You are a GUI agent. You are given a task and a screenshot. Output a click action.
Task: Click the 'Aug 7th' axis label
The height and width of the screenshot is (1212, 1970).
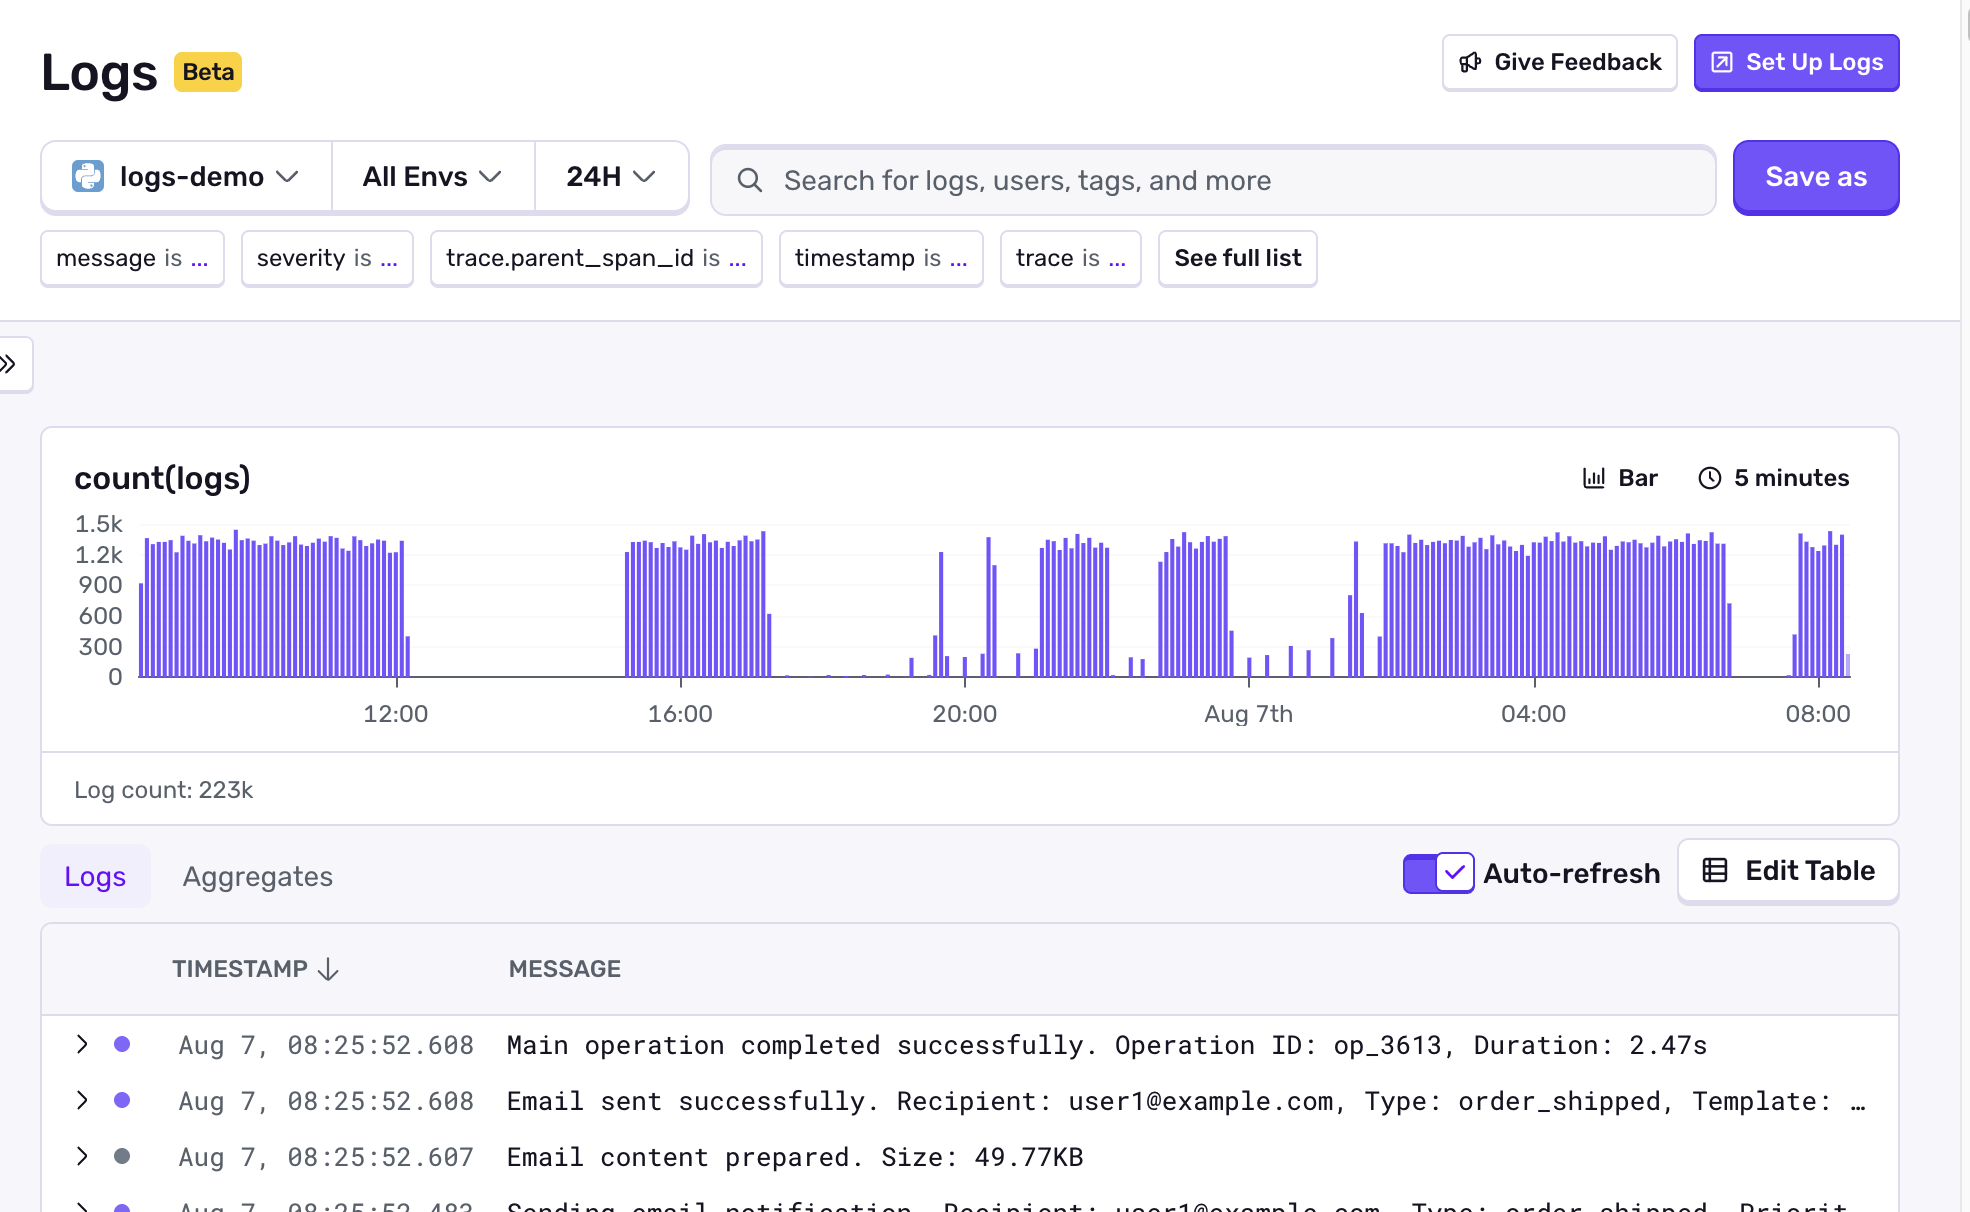[x=1248, y=714]
